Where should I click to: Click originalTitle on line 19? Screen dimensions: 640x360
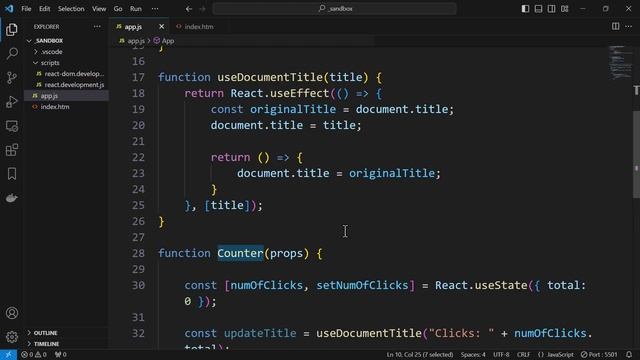click(293, 109)
